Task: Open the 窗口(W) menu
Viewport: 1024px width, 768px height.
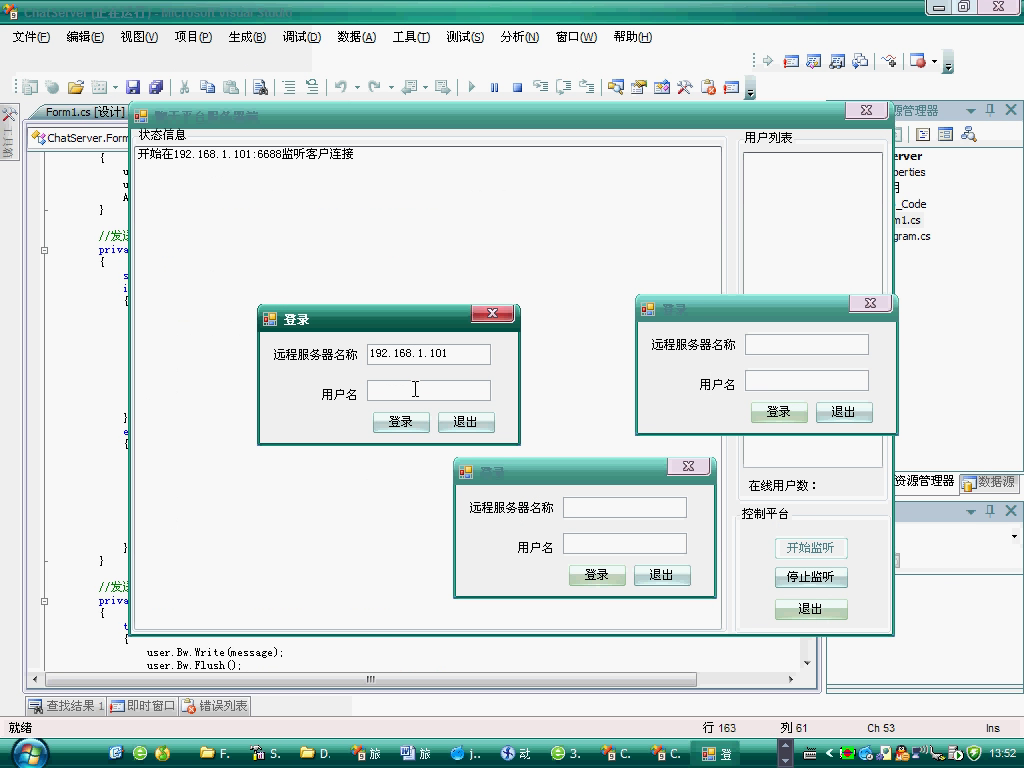Action: [576, 37]
